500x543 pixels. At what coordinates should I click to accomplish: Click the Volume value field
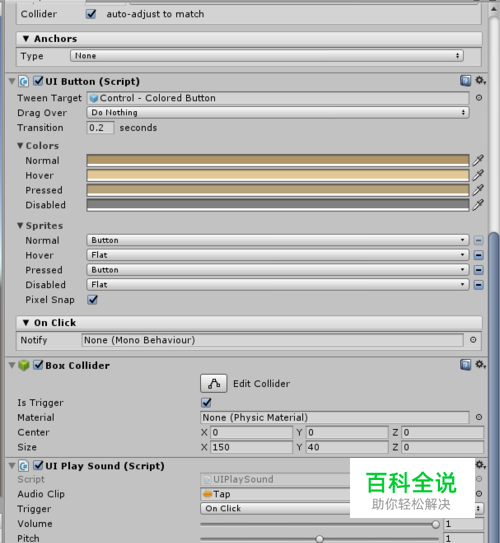pos(464,524)
